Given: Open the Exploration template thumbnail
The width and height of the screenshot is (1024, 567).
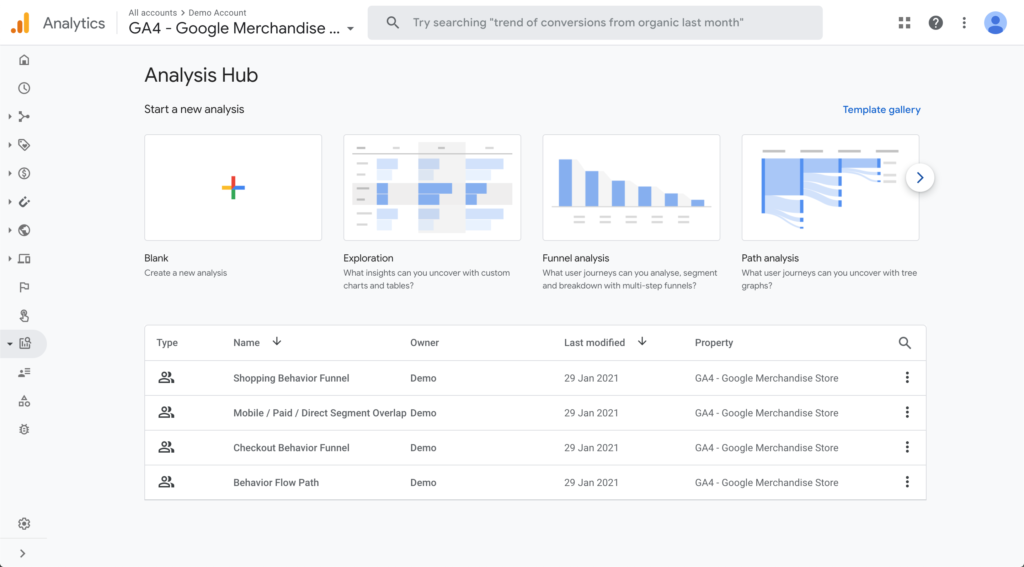Looking at the screenshot, I should (432, 187).
